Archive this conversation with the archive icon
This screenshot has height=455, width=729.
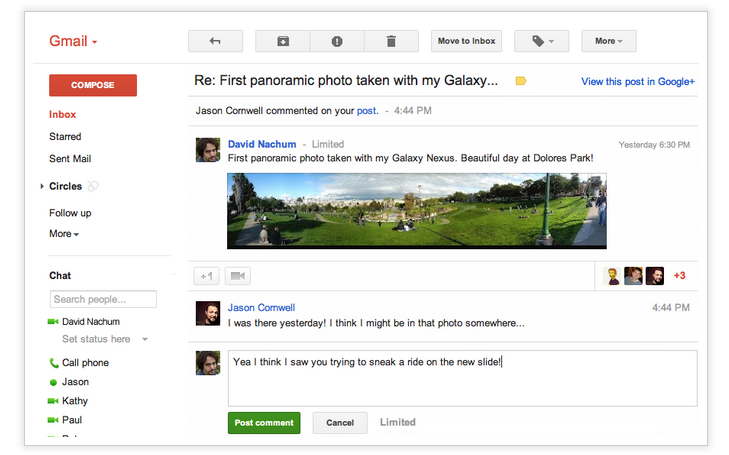pos(283,41)
